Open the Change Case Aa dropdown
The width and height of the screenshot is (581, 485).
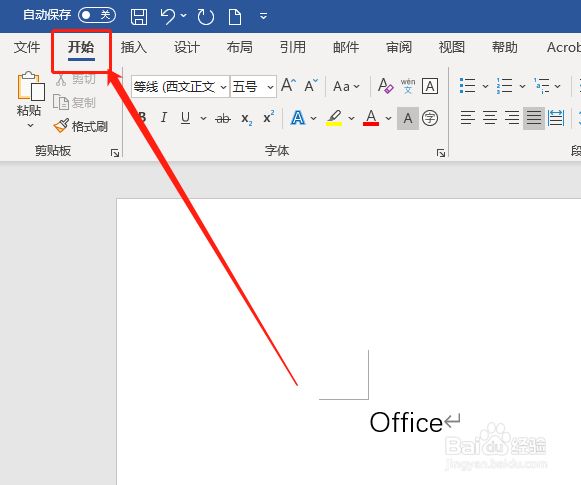[x=346, y=87]
